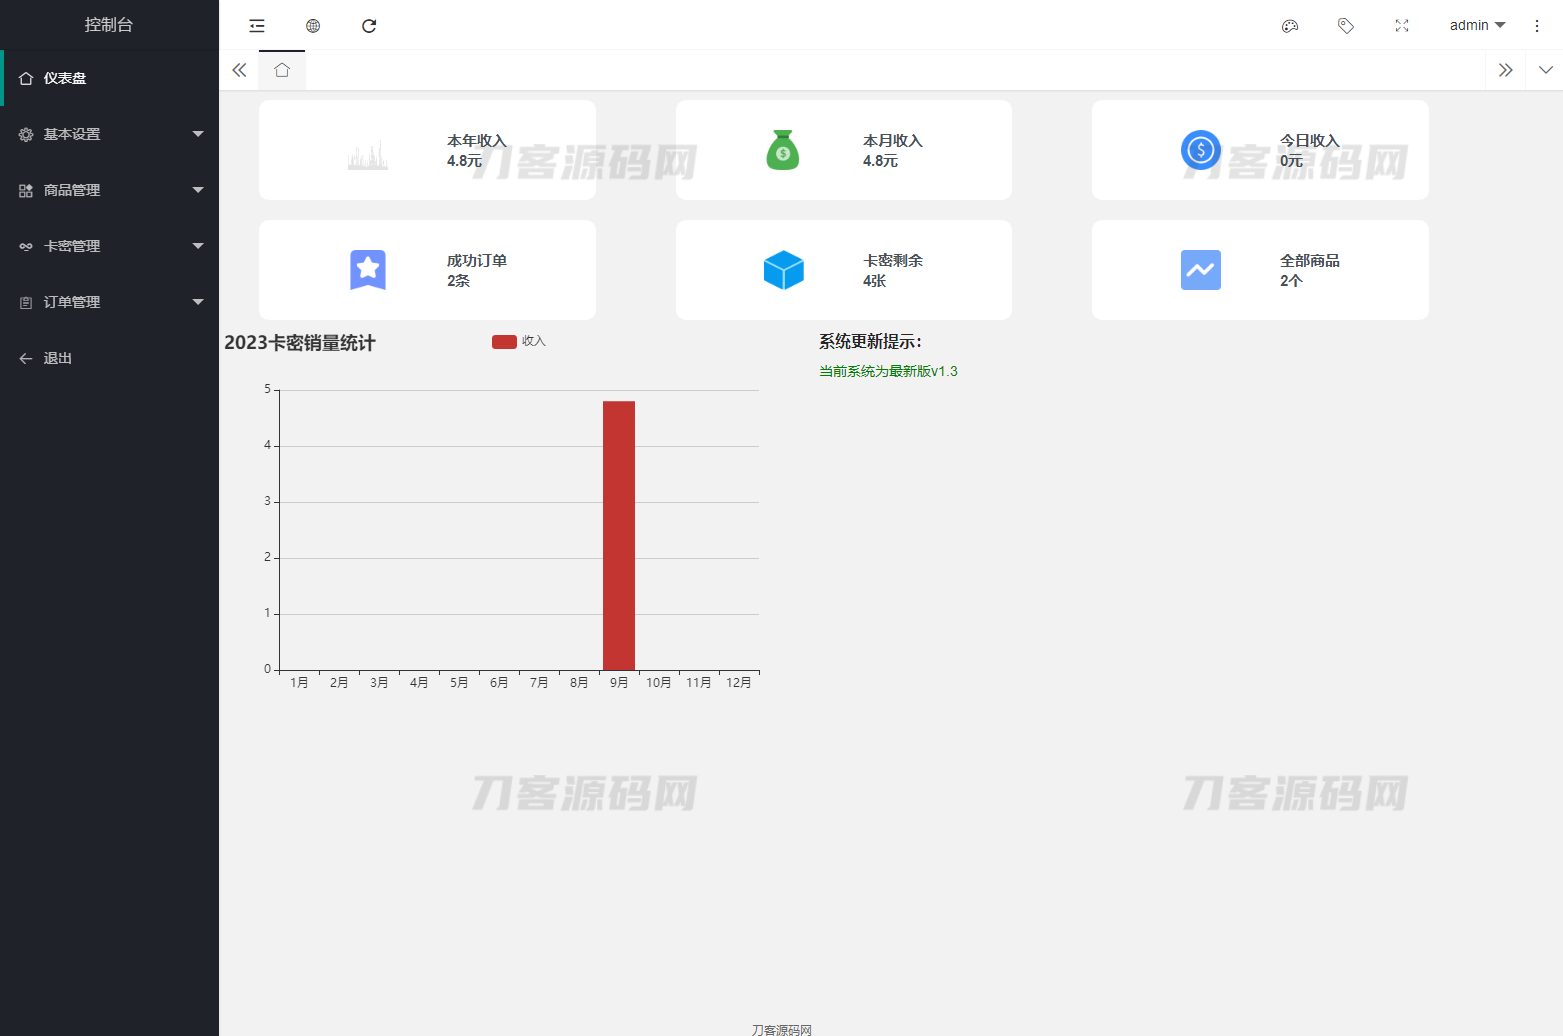This screenshot has height=1036, width=1563.
Task: Click 退出 to log out
Action: coord(58,358)
